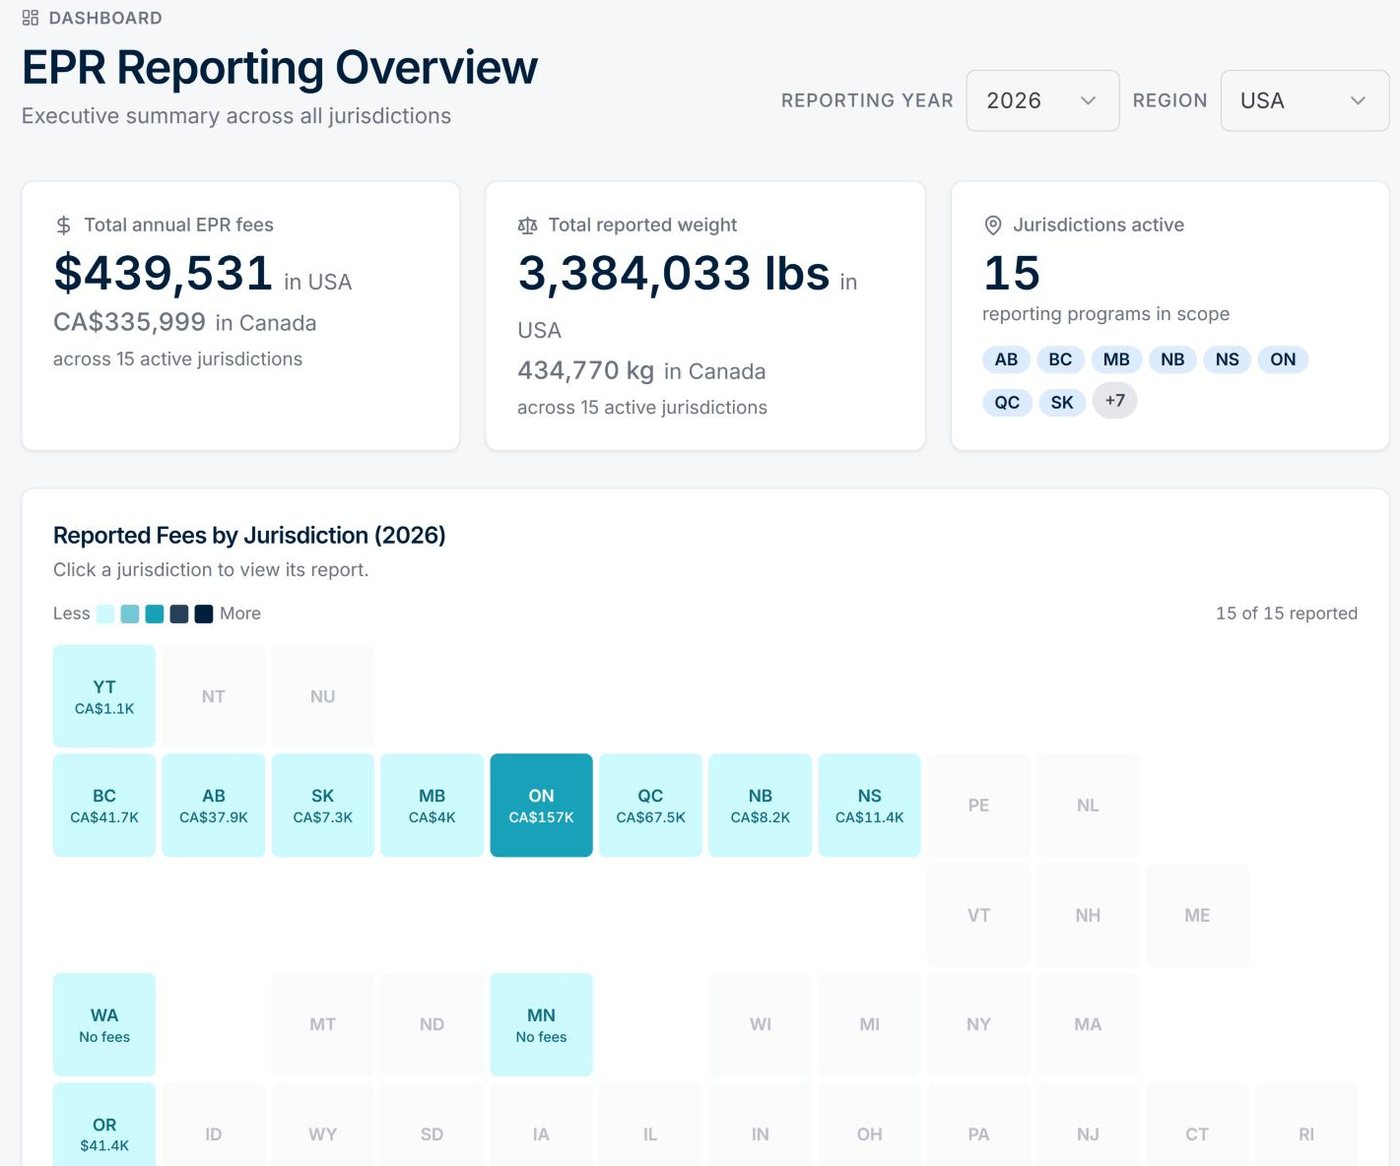
Task: Open the WA No fees map tile
Action: click(x=104, y=1025)
